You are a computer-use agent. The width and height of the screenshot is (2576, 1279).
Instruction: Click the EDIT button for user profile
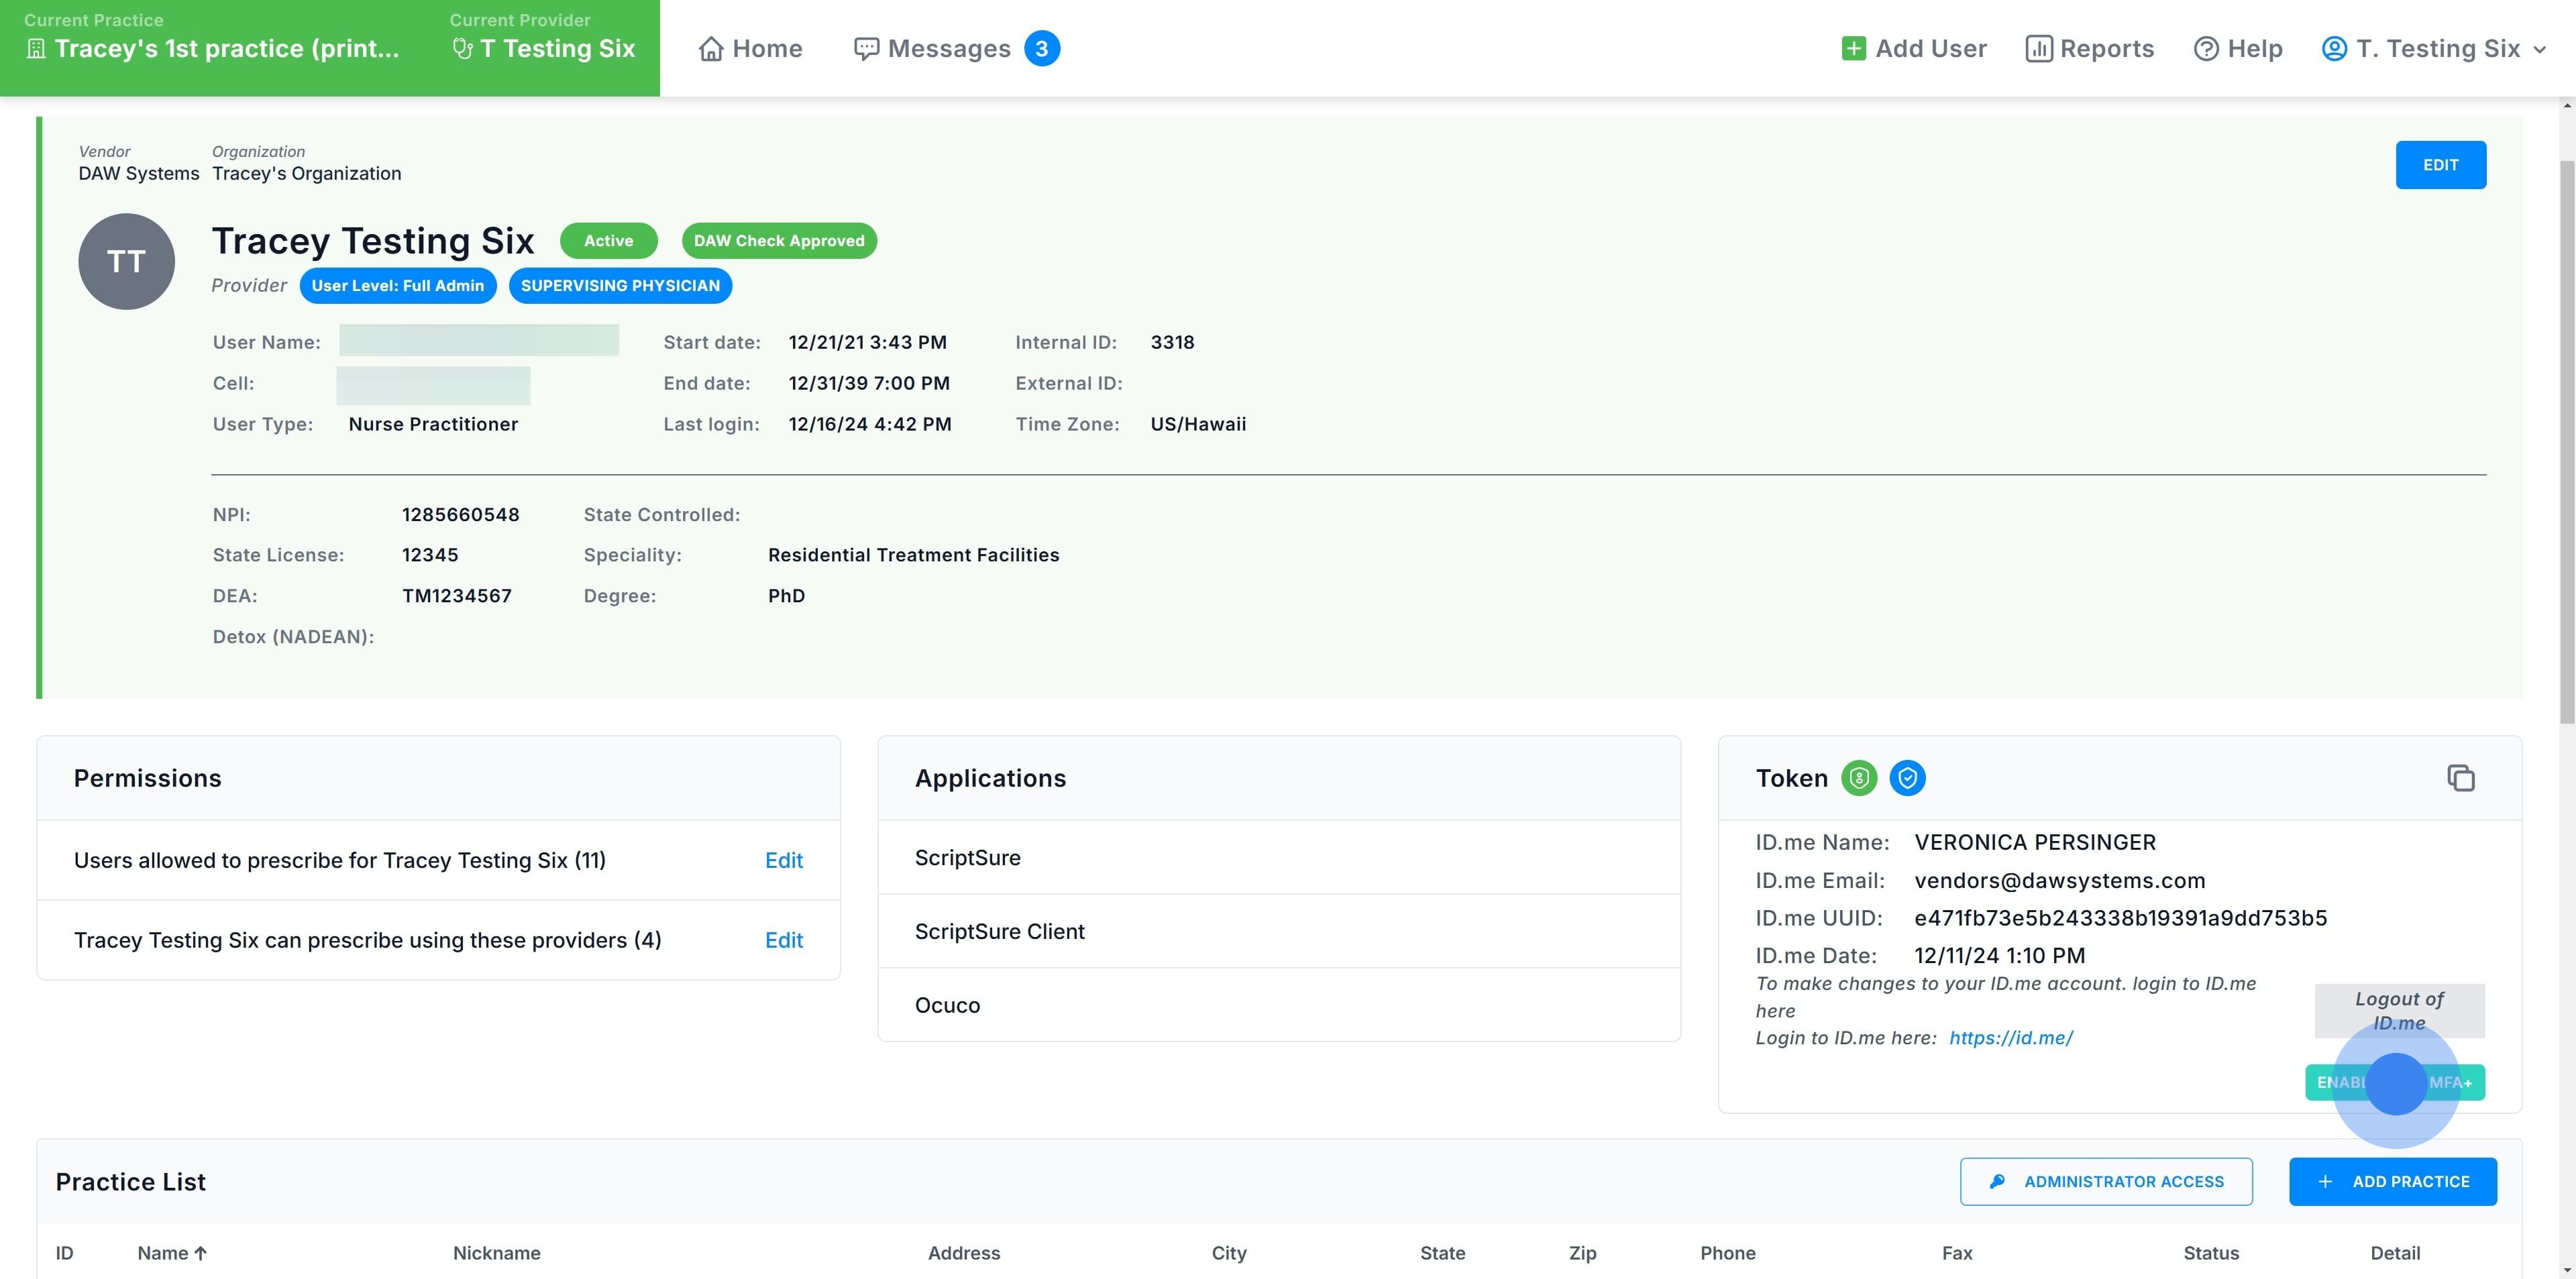tap(2440, 165)
